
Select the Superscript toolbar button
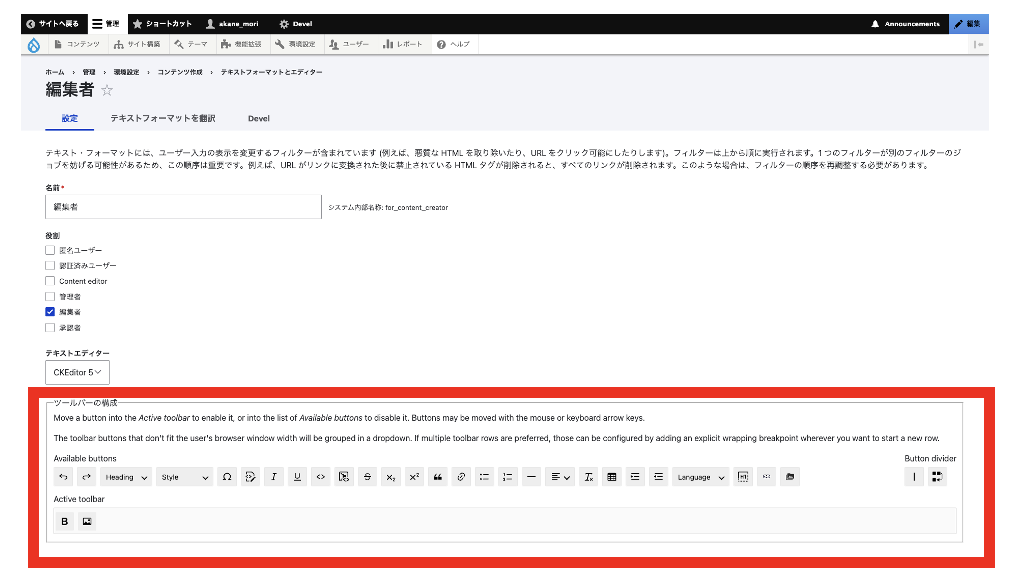click(414, 477)
